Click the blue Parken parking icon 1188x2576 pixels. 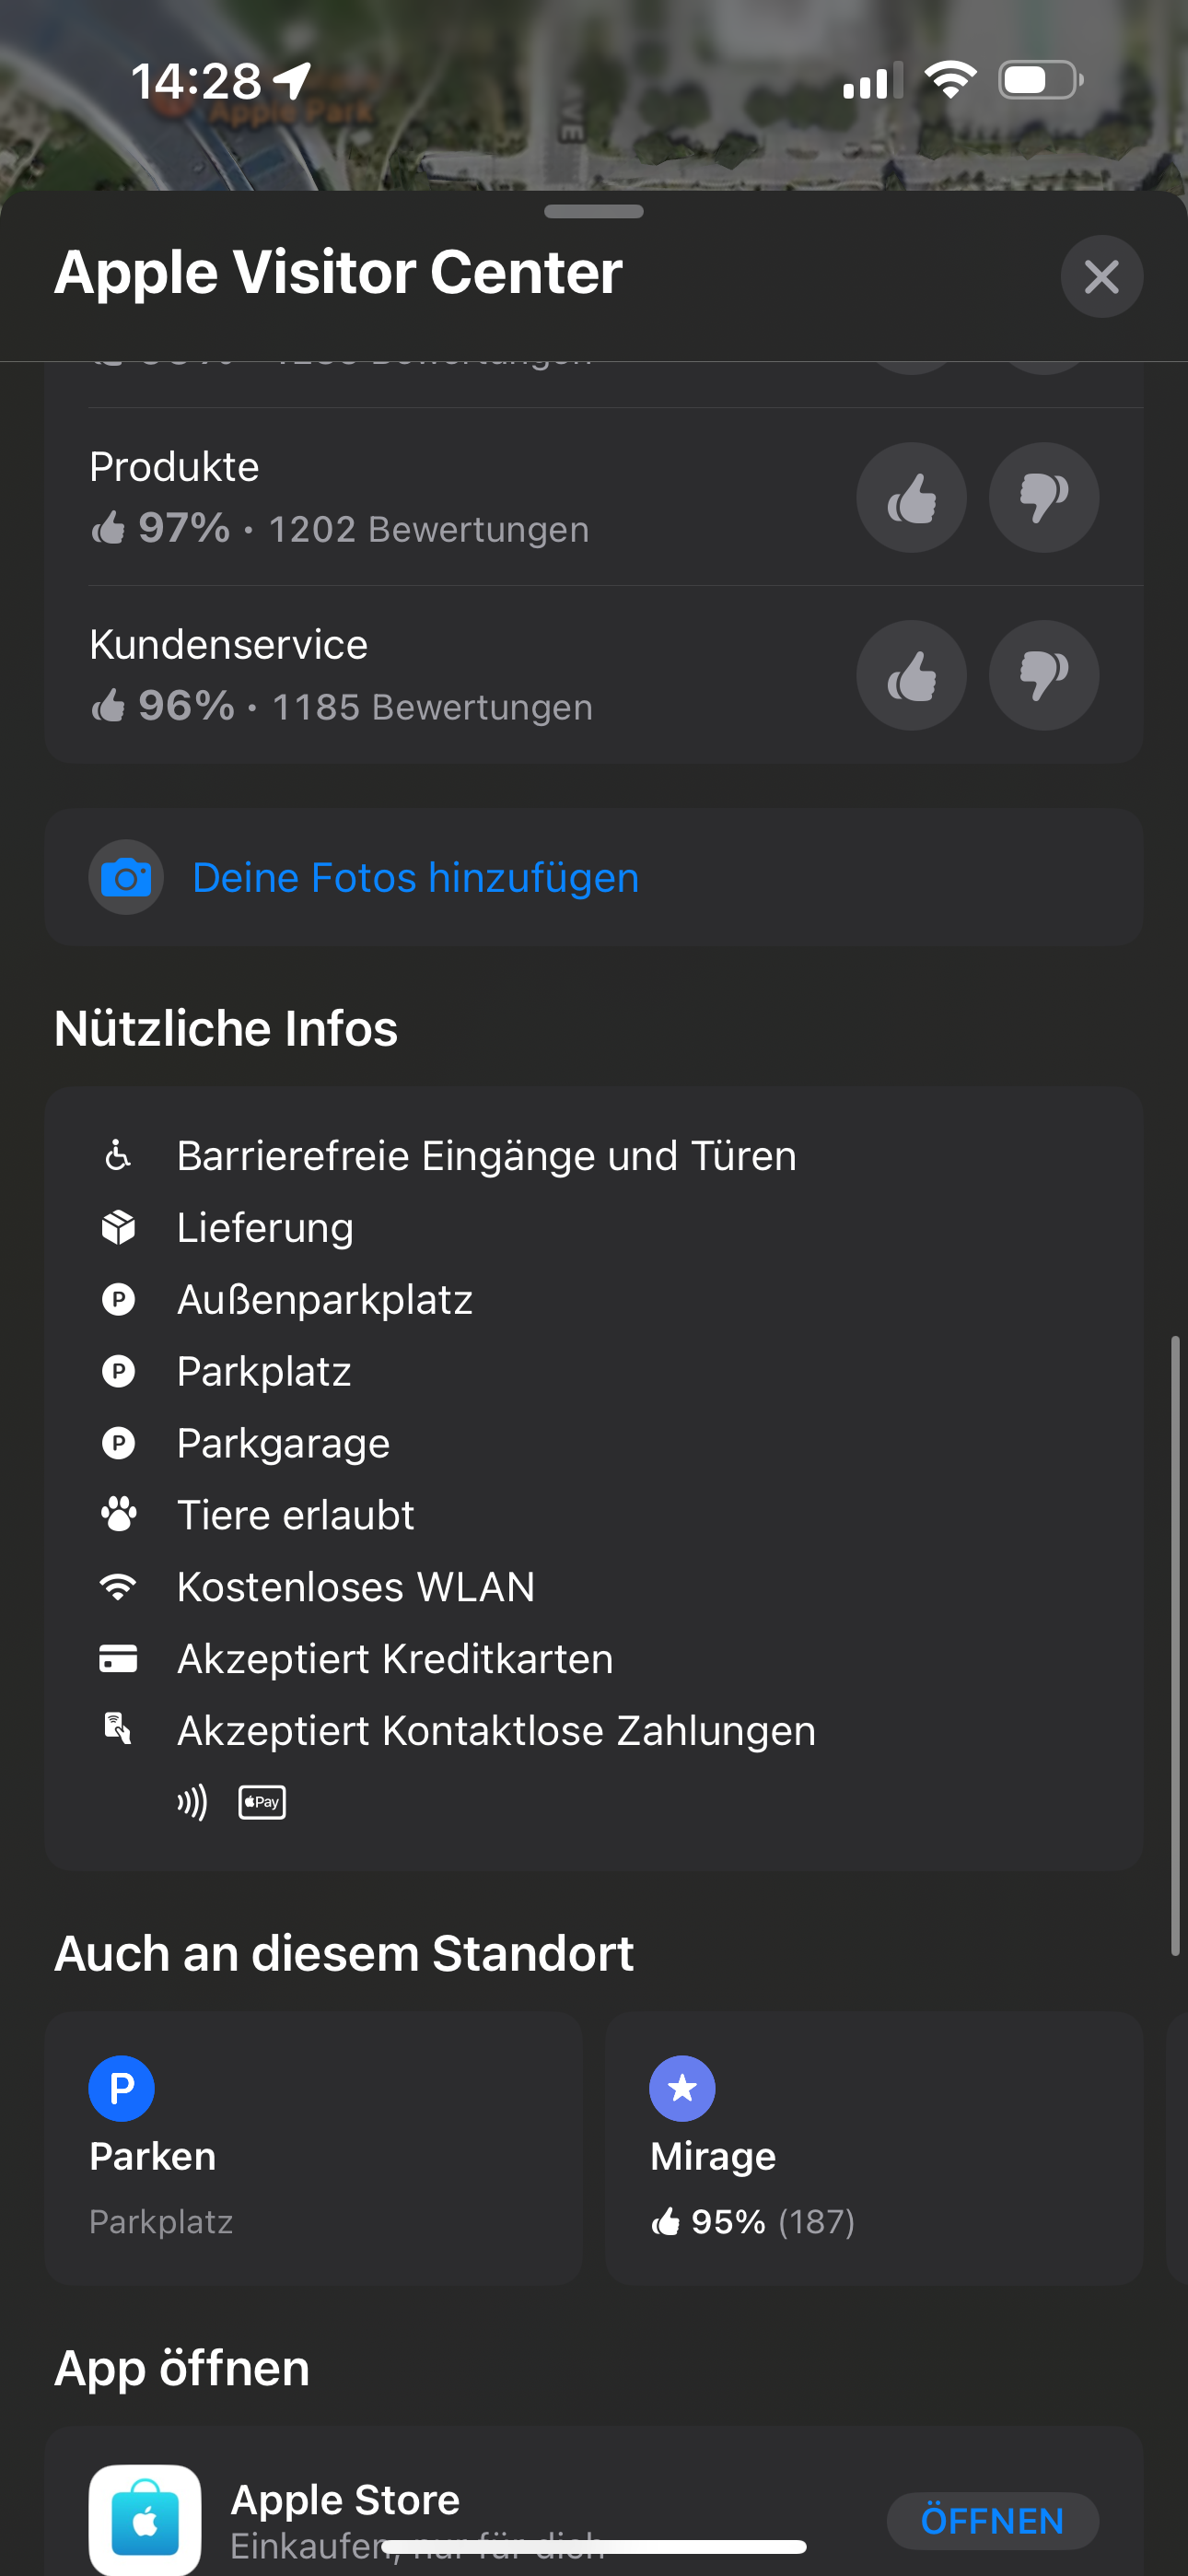(121, 2088)
